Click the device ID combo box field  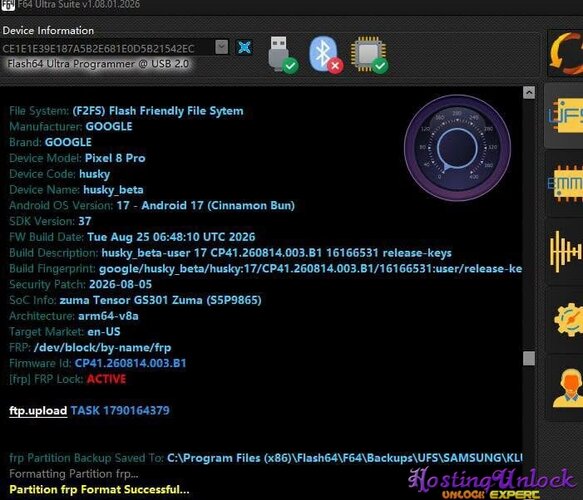coord(115,48)
